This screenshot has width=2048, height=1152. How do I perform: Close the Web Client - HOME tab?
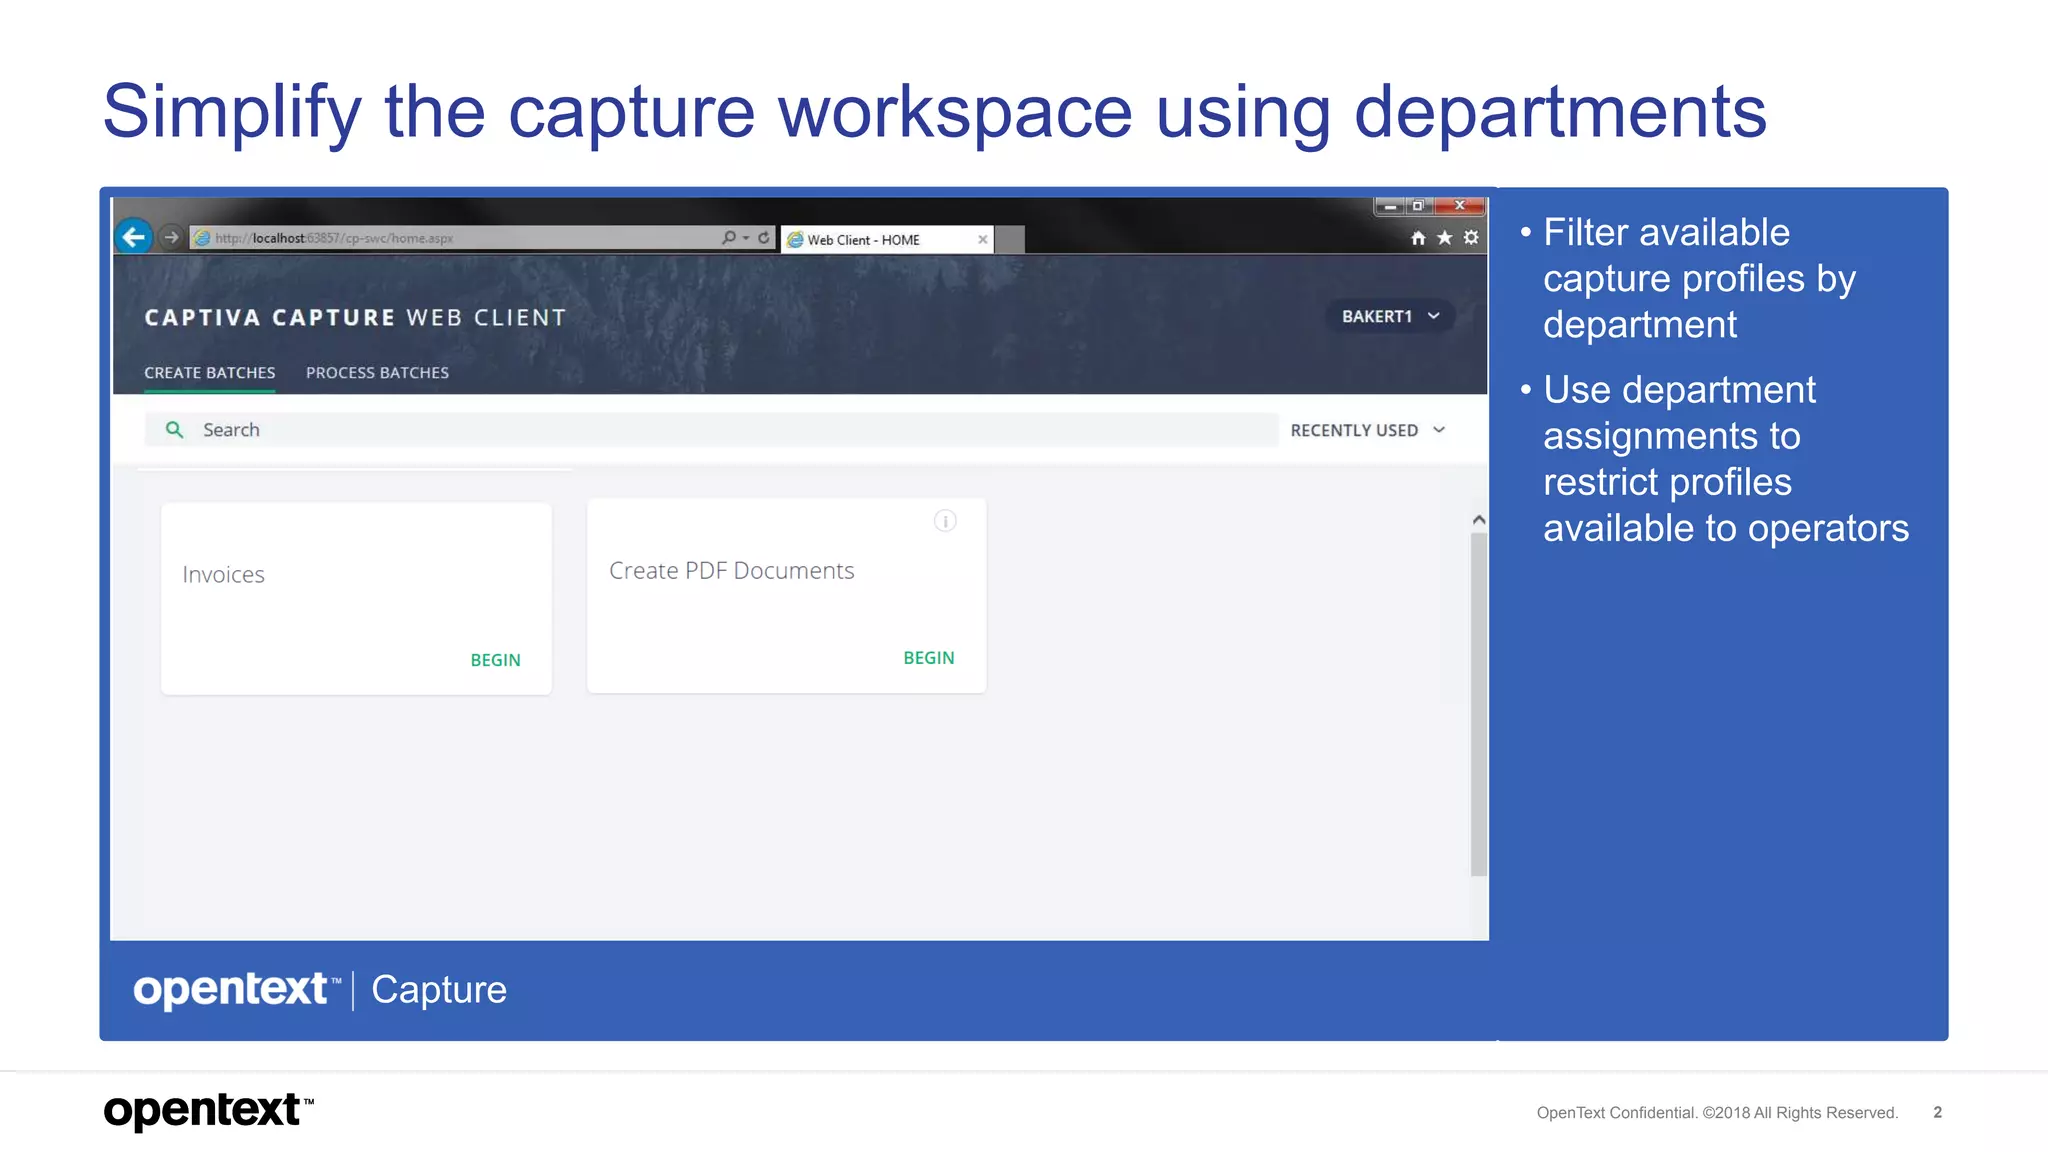[x=983, y=240]
